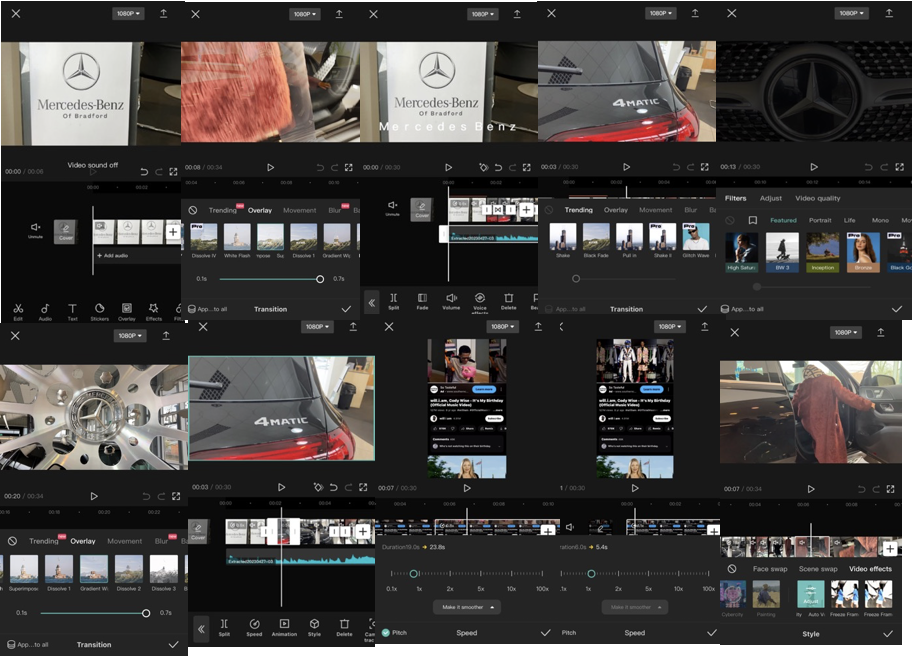Screen dimensions: 912x656
Task: Tap Delete trash icon beside Voice effects
Action: point(508,301)
